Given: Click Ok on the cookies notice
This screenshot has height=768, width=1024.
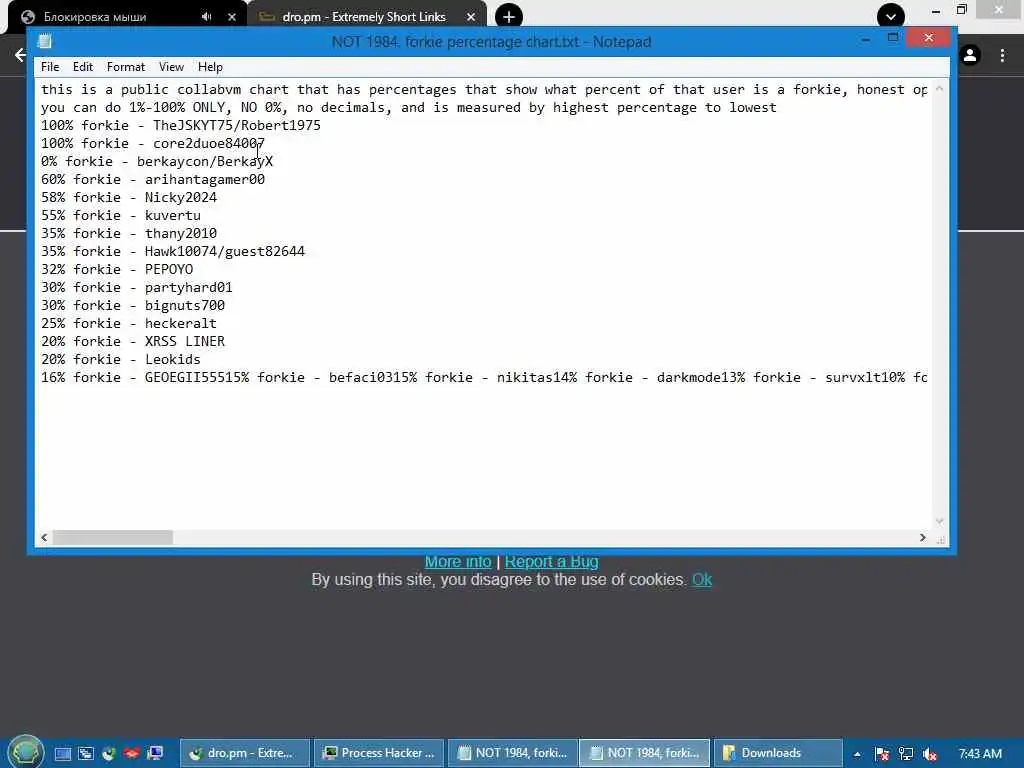Looking at the screenshot, I should coord(702,580).
